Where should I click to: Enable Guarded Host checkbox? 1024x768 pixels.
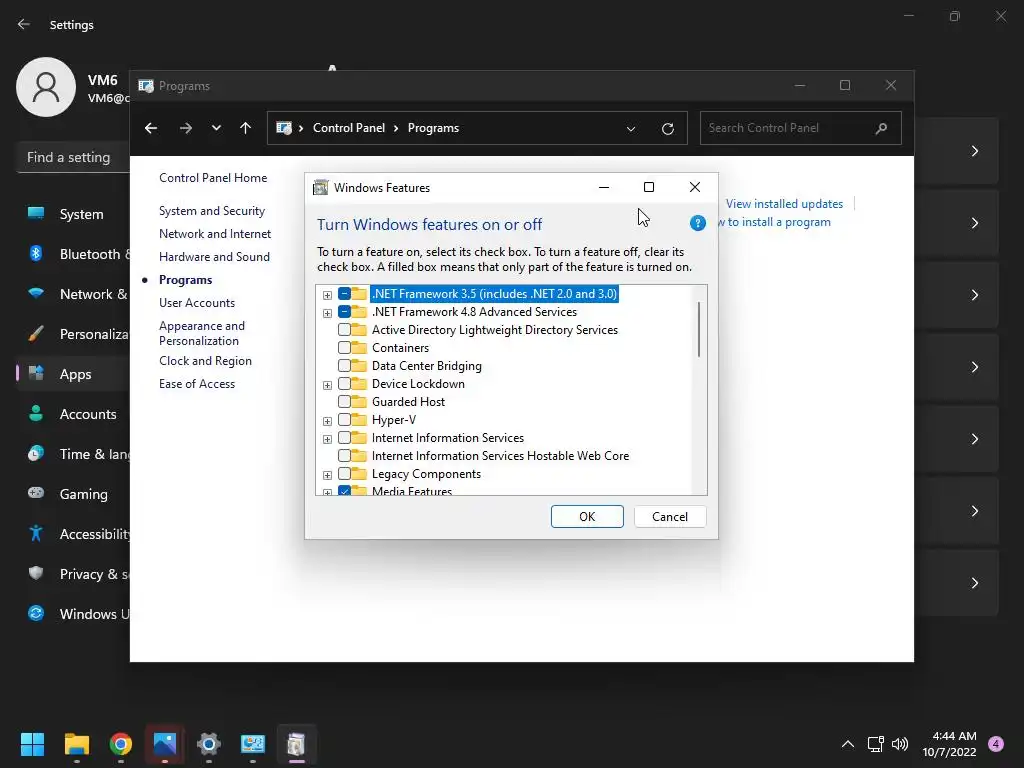pyautogui.click(x=344, y=402)
